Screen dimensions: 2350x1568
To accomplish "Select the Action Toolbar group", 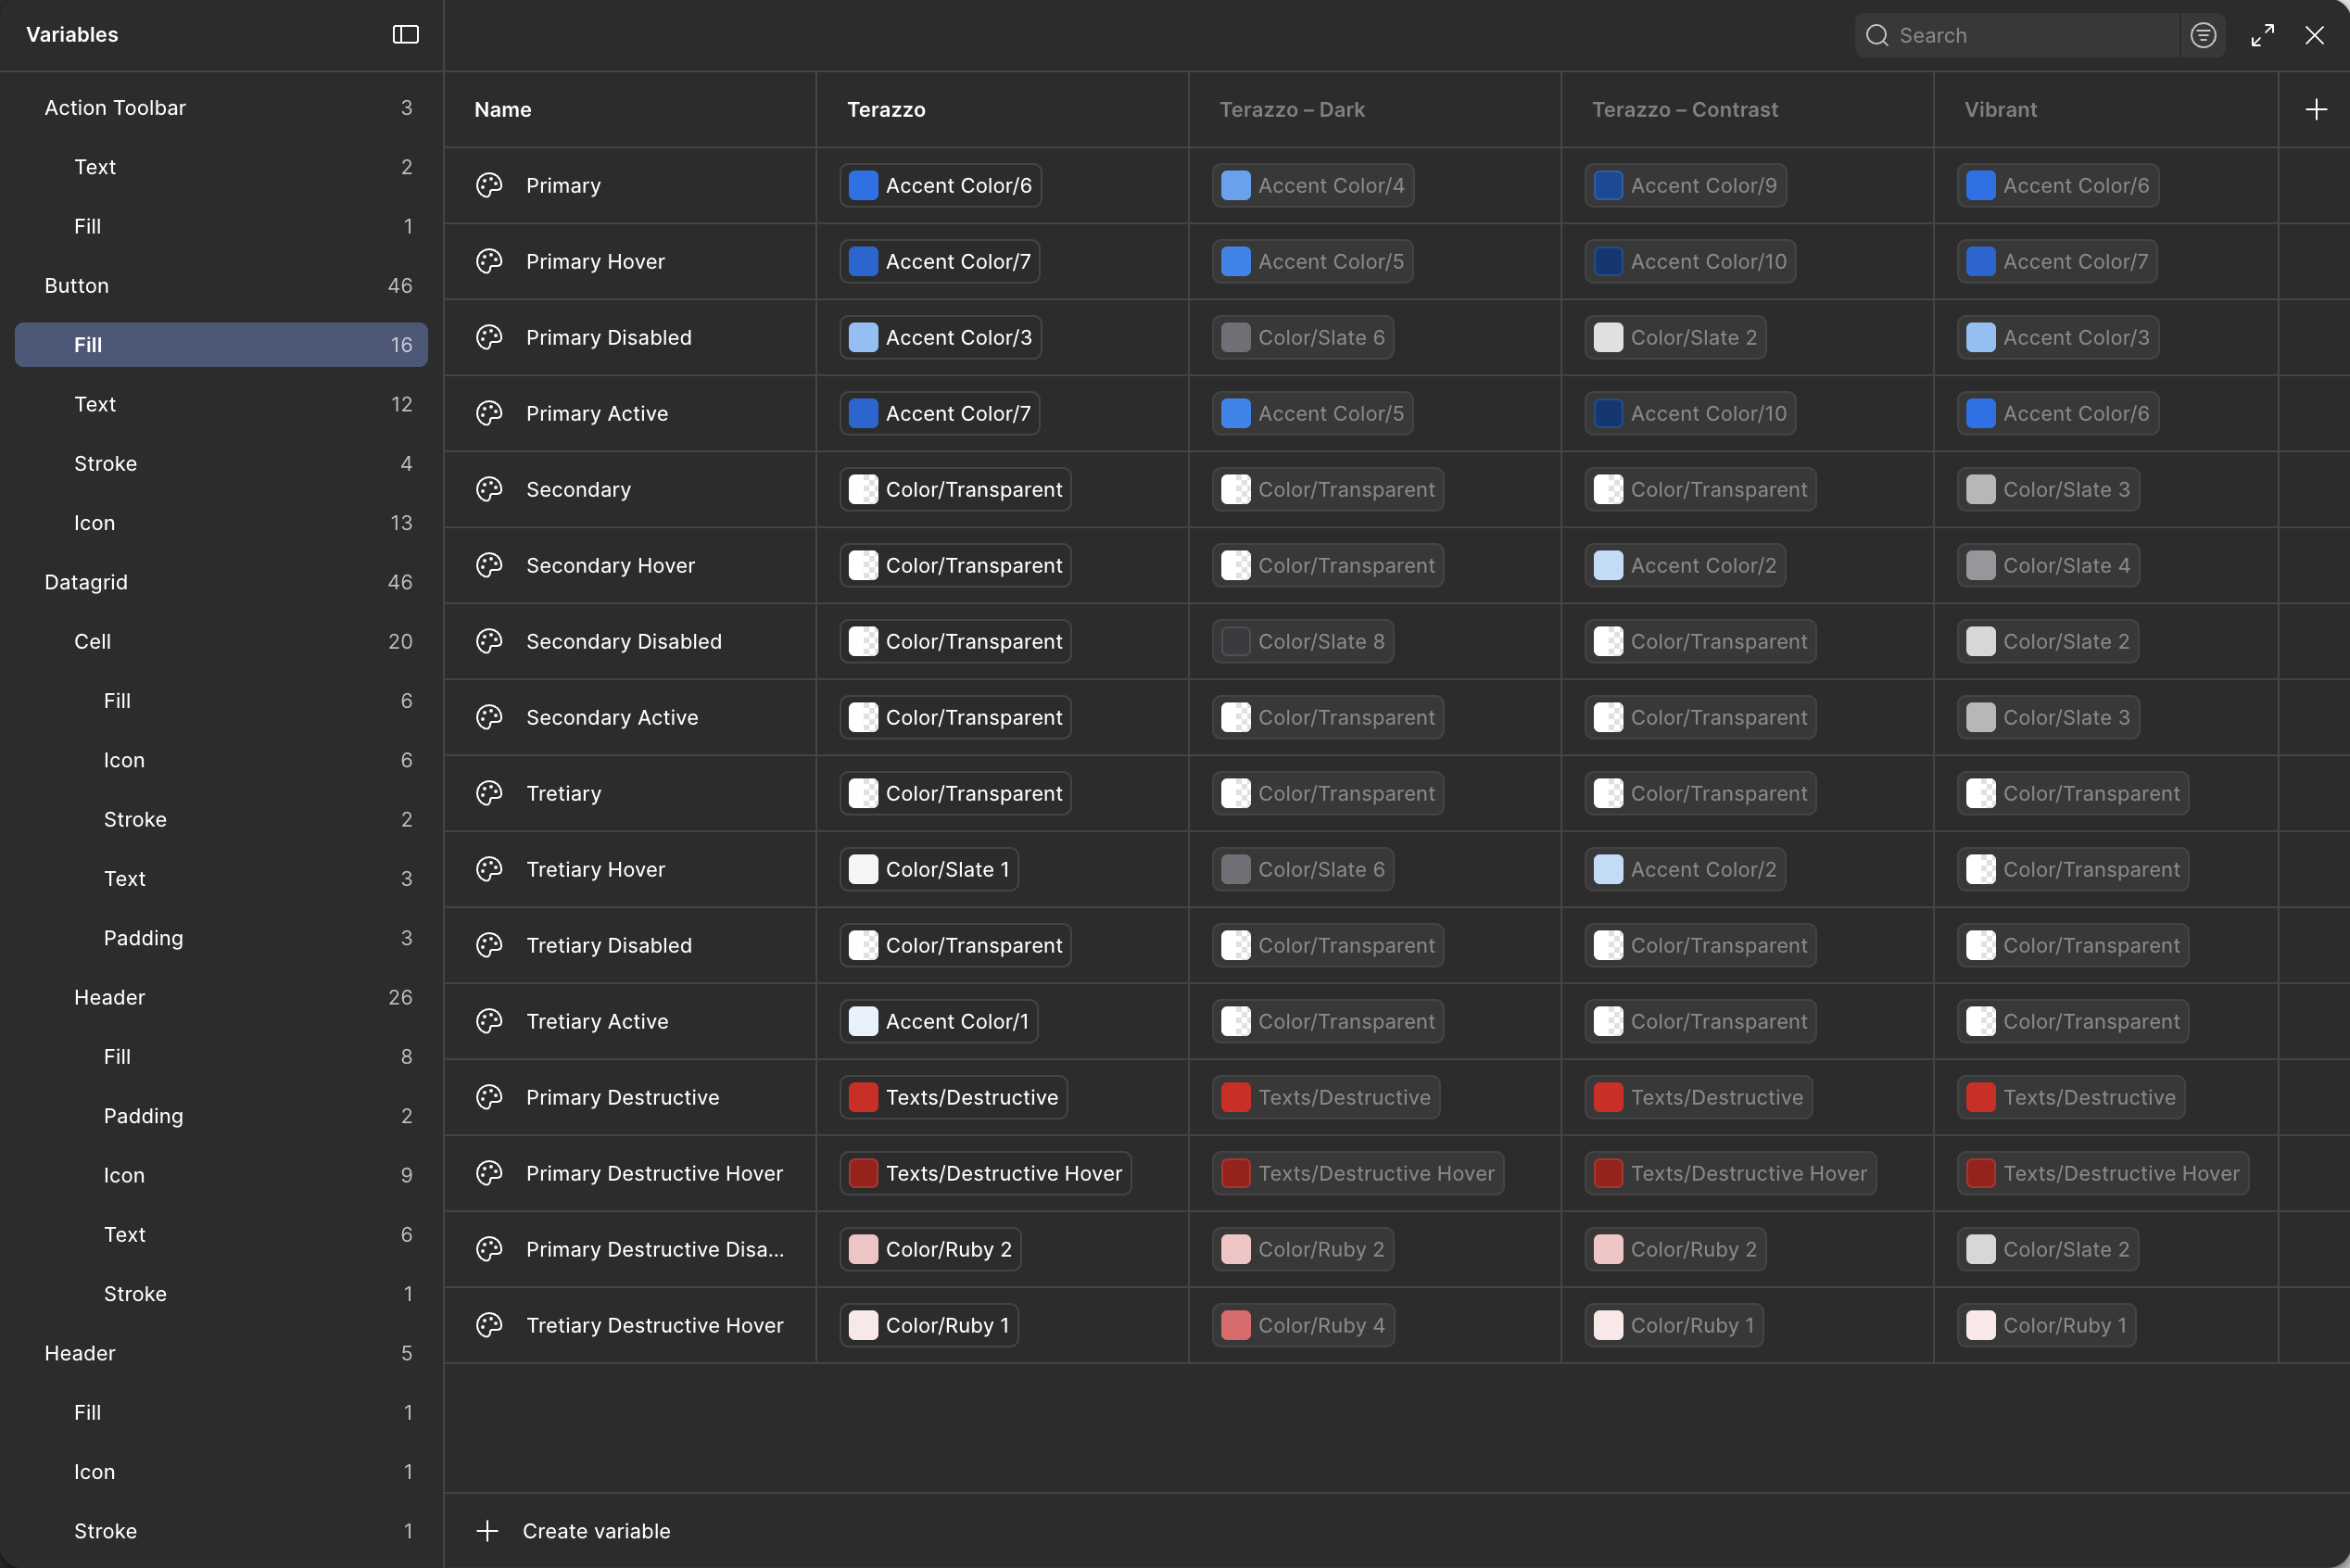I will click(221, 108).
